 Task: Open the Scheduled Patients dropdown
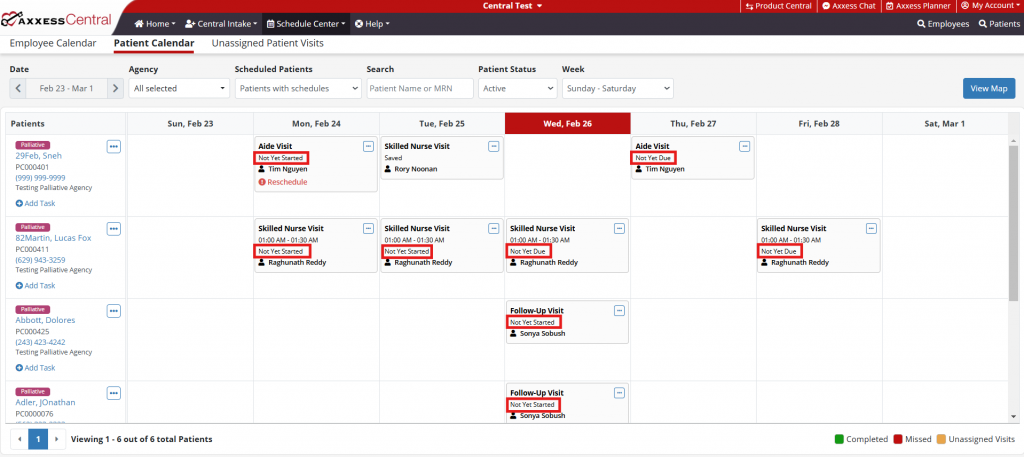pos(297,88)
